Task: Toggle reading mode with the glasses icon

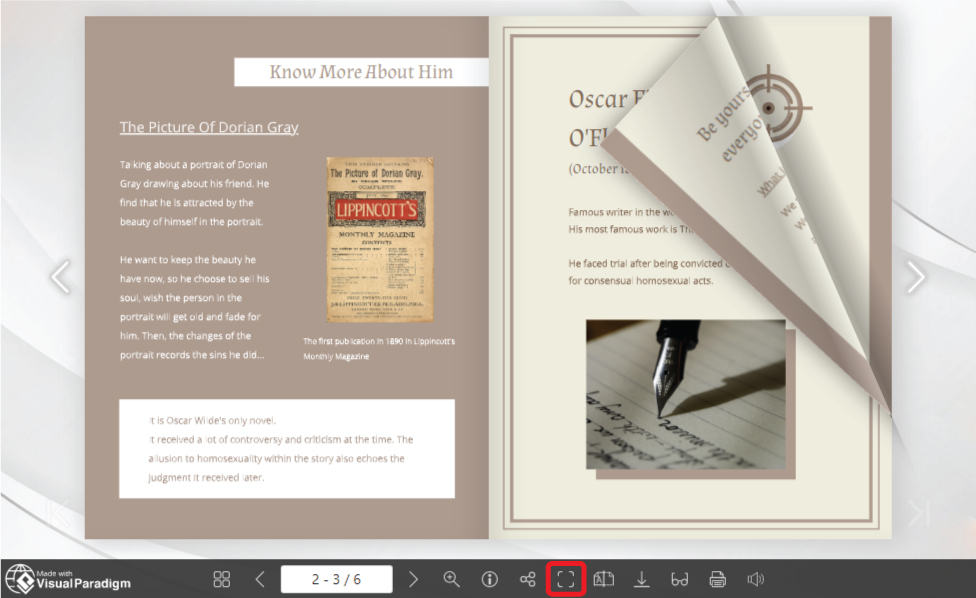Action: coord(679,579)
